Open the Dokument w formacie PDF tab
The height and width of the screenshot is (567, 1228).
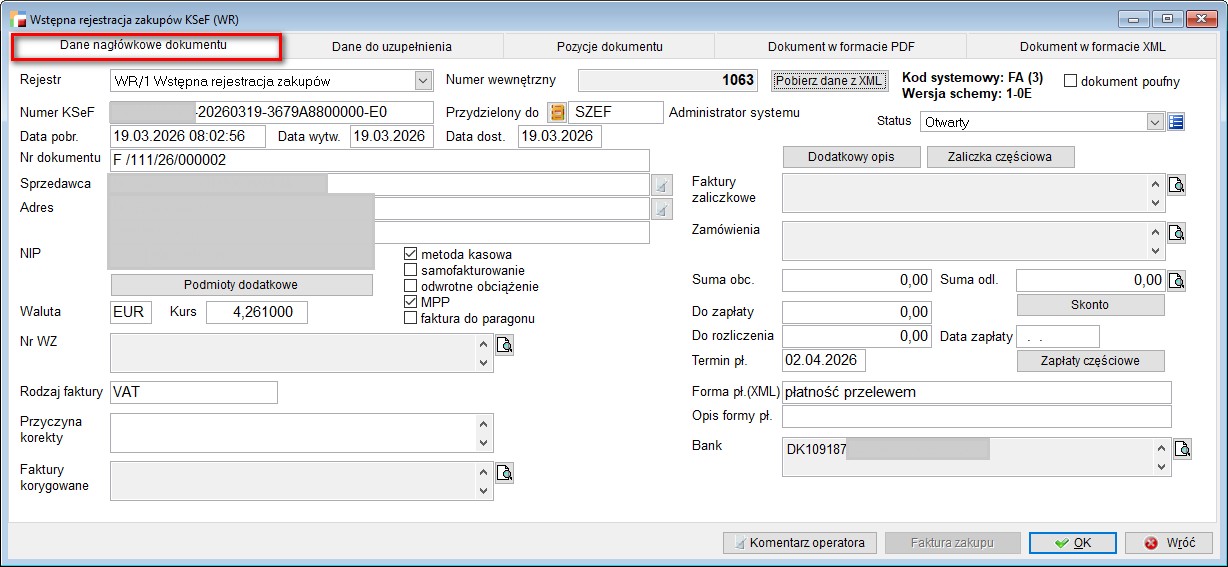pos(840,46)
